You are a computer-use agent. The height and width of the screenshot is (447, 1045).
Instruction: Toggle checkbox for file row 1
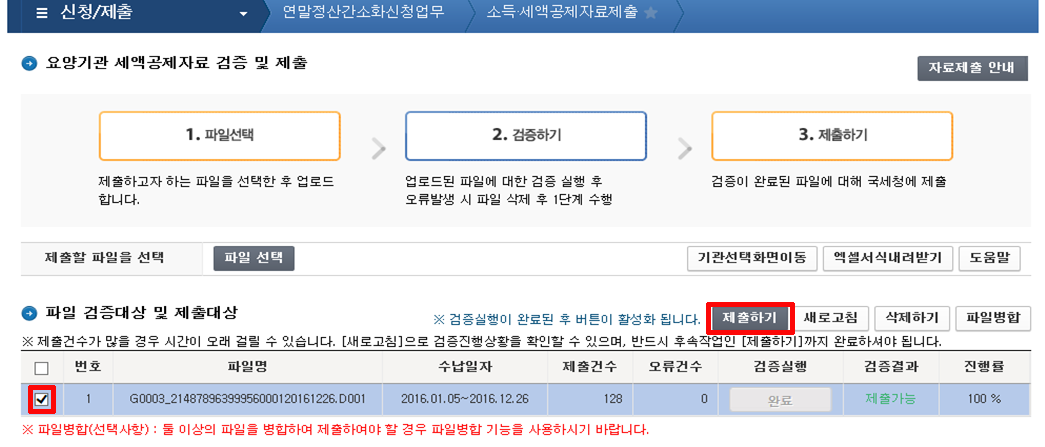click(x=41, y=400)
